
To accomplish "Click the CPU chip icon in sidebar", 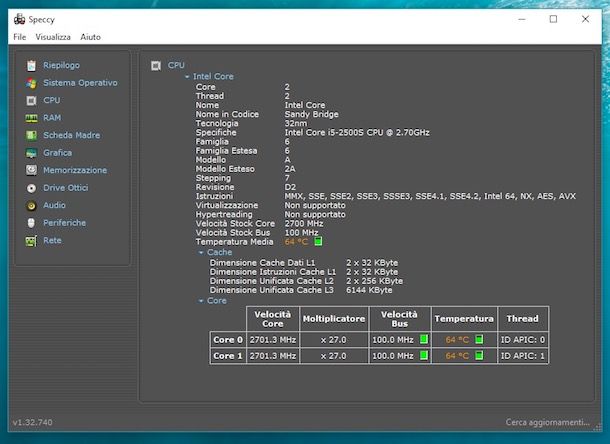I will click(32, 100).
